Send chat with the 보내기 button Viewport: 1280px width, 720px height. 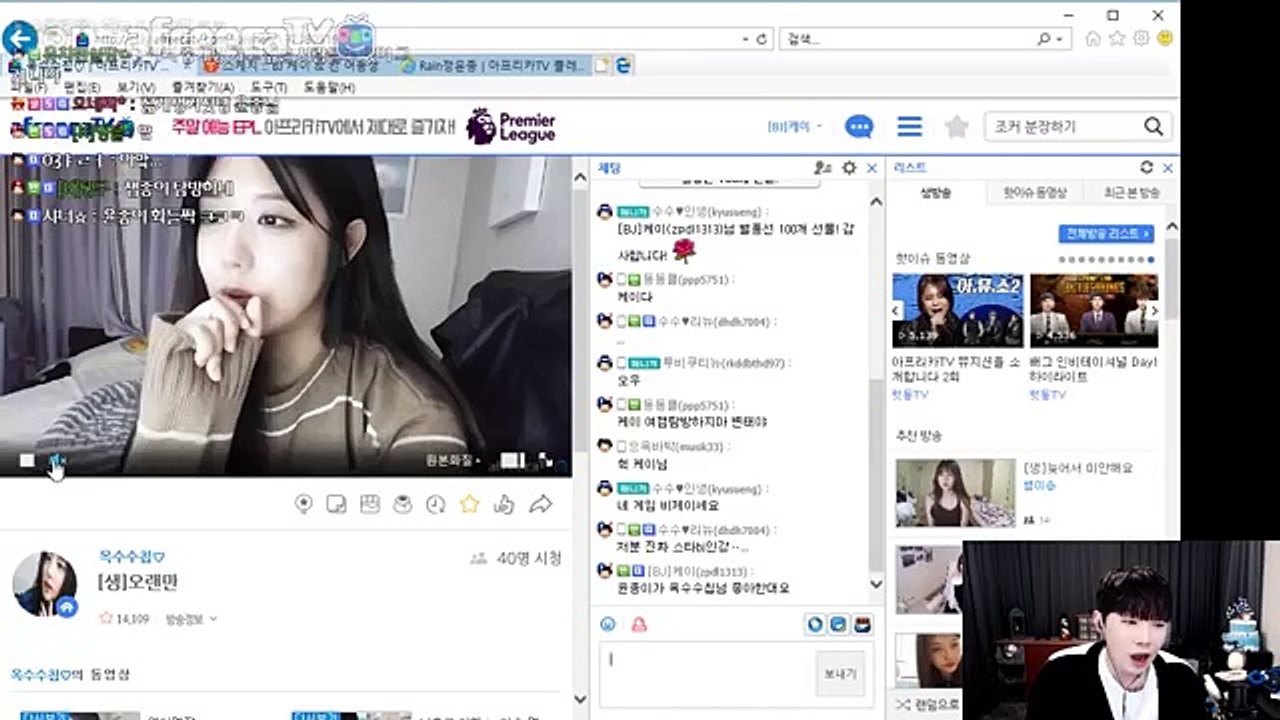coord(840,674)
